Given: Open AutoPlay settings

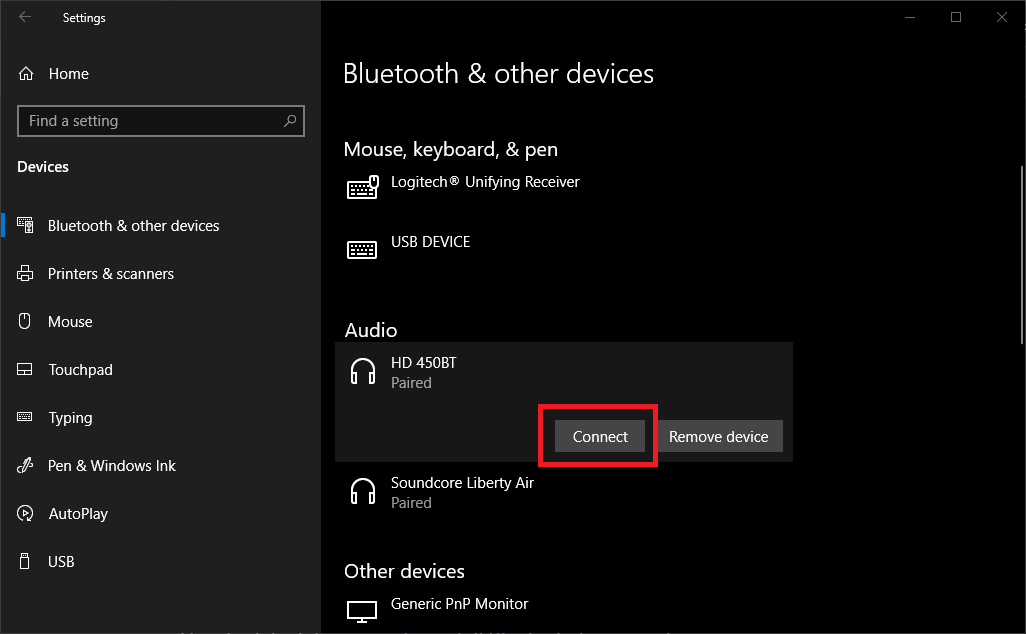Looking at the screenshot, I should pos(78,514).
